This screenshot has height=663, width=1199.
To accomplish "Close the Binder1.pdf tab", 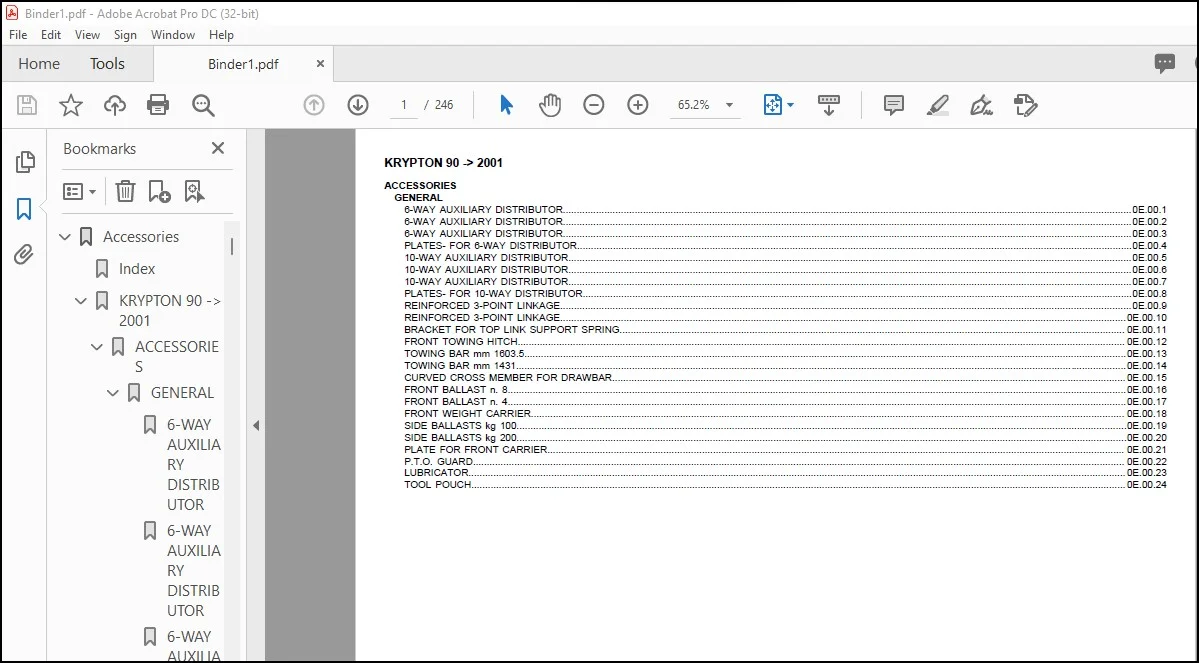I will [x=320, y=63].
